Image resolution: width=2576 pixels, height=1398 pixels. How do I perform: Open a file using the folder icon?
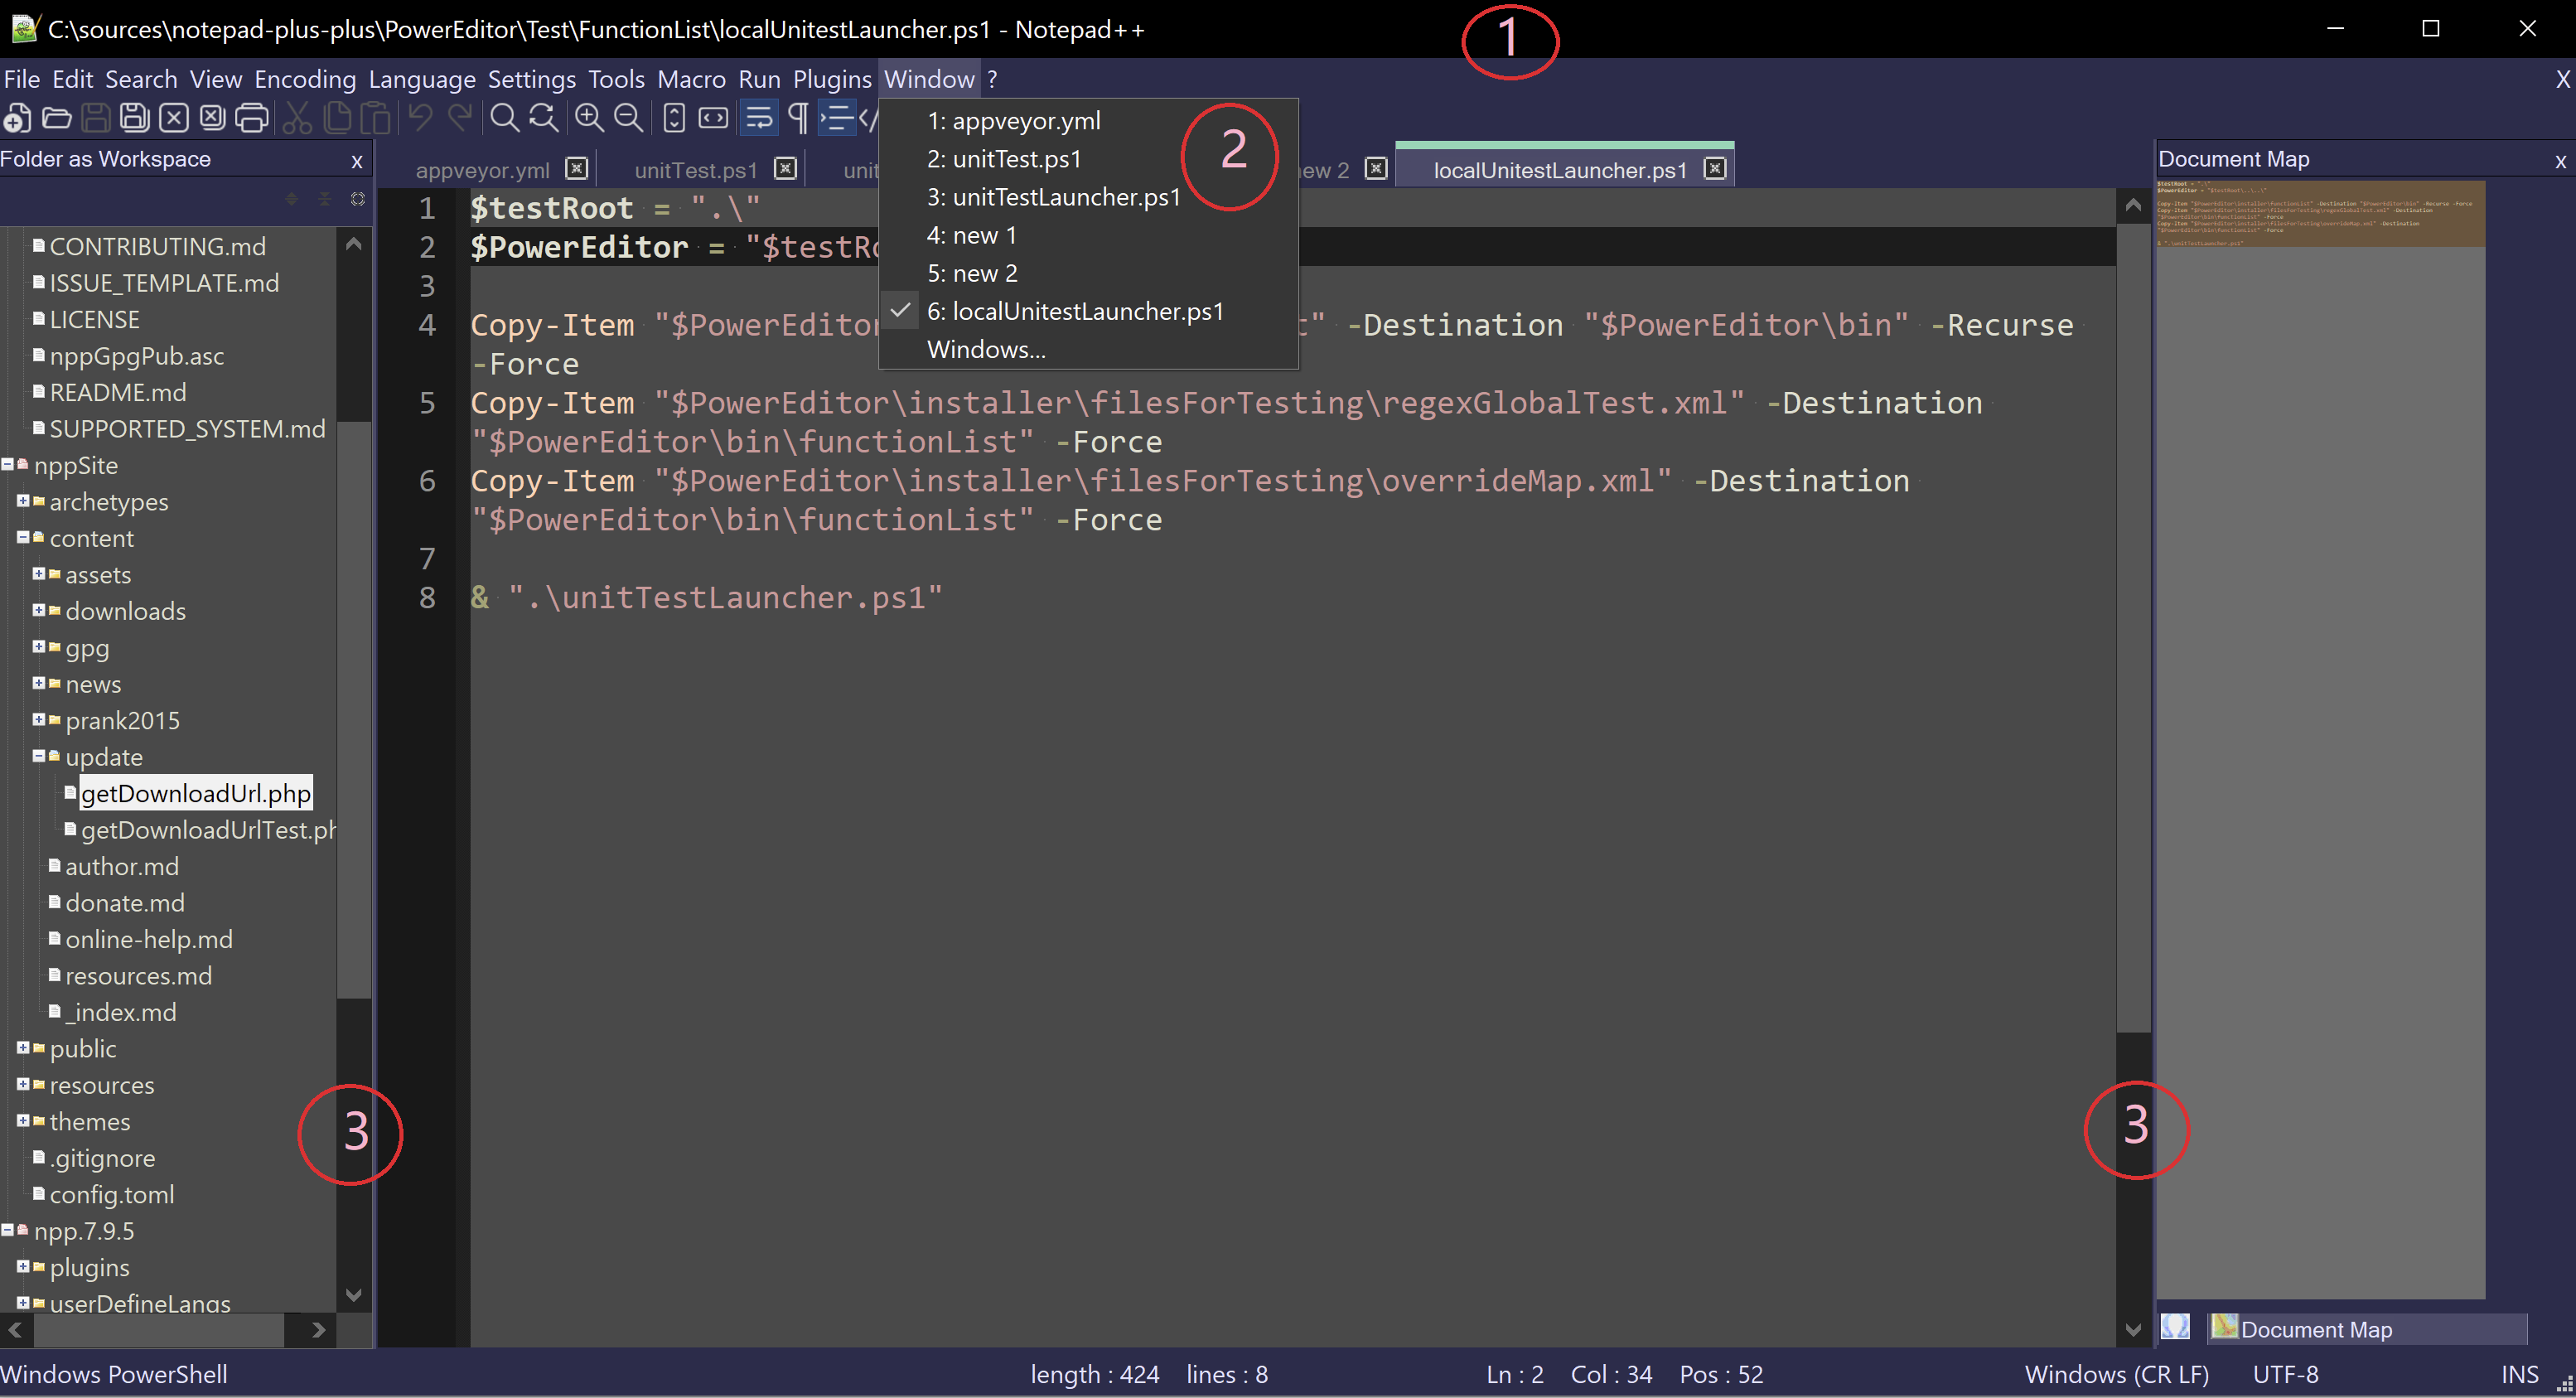(56, 117)
